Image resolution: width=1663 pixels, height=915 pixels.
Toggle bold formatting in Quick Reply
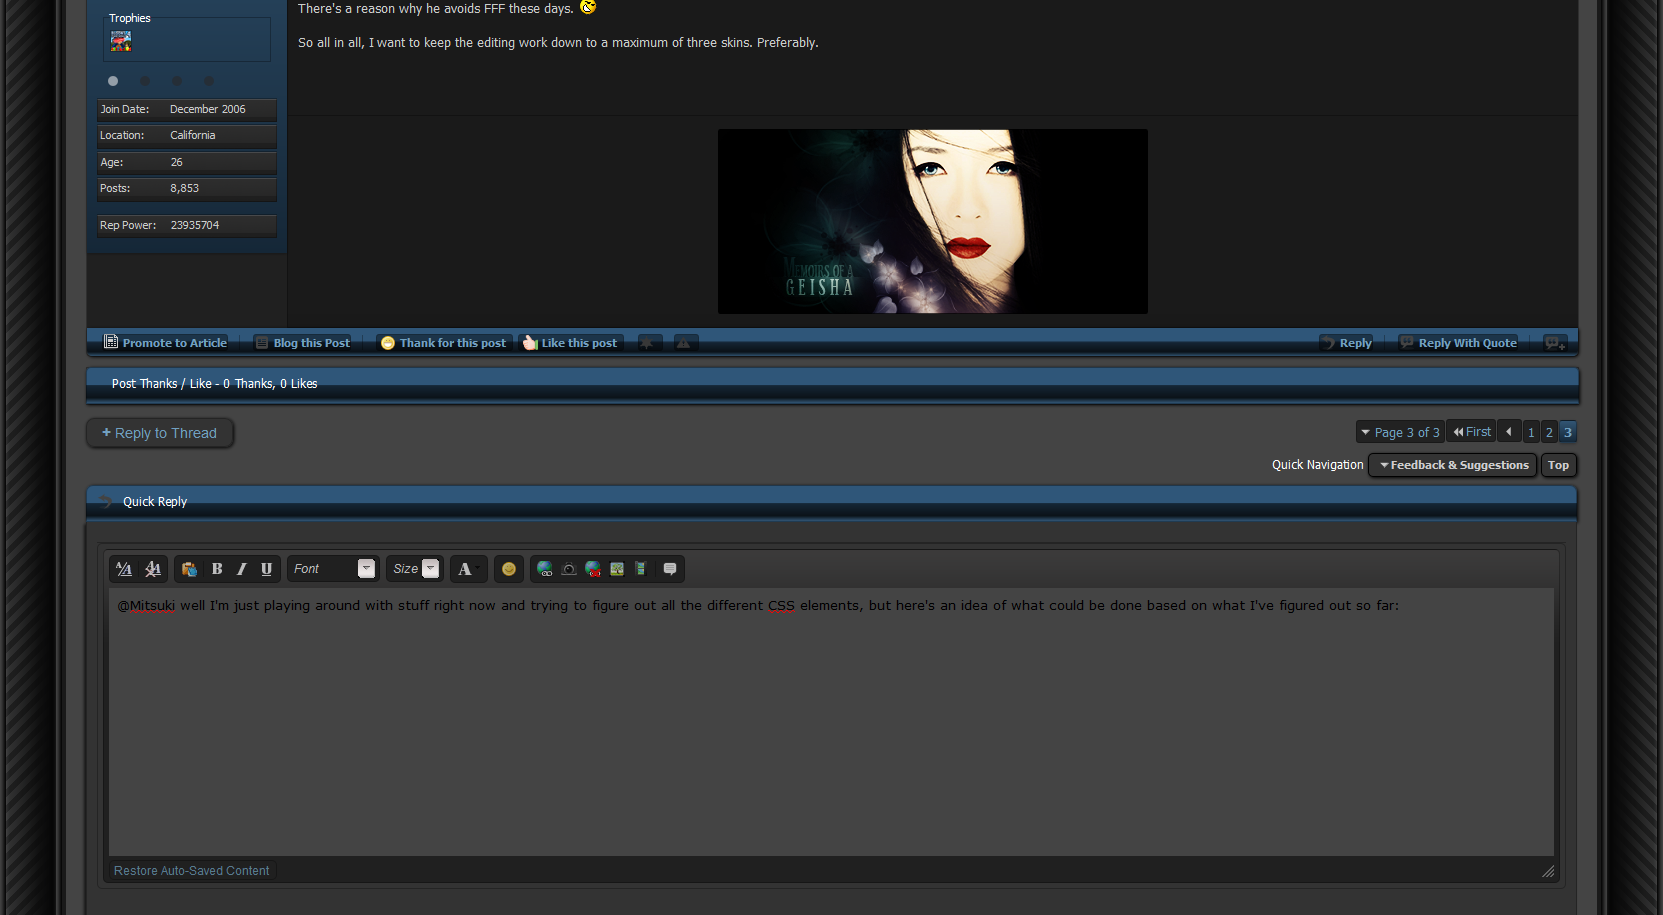click(217, 569)
